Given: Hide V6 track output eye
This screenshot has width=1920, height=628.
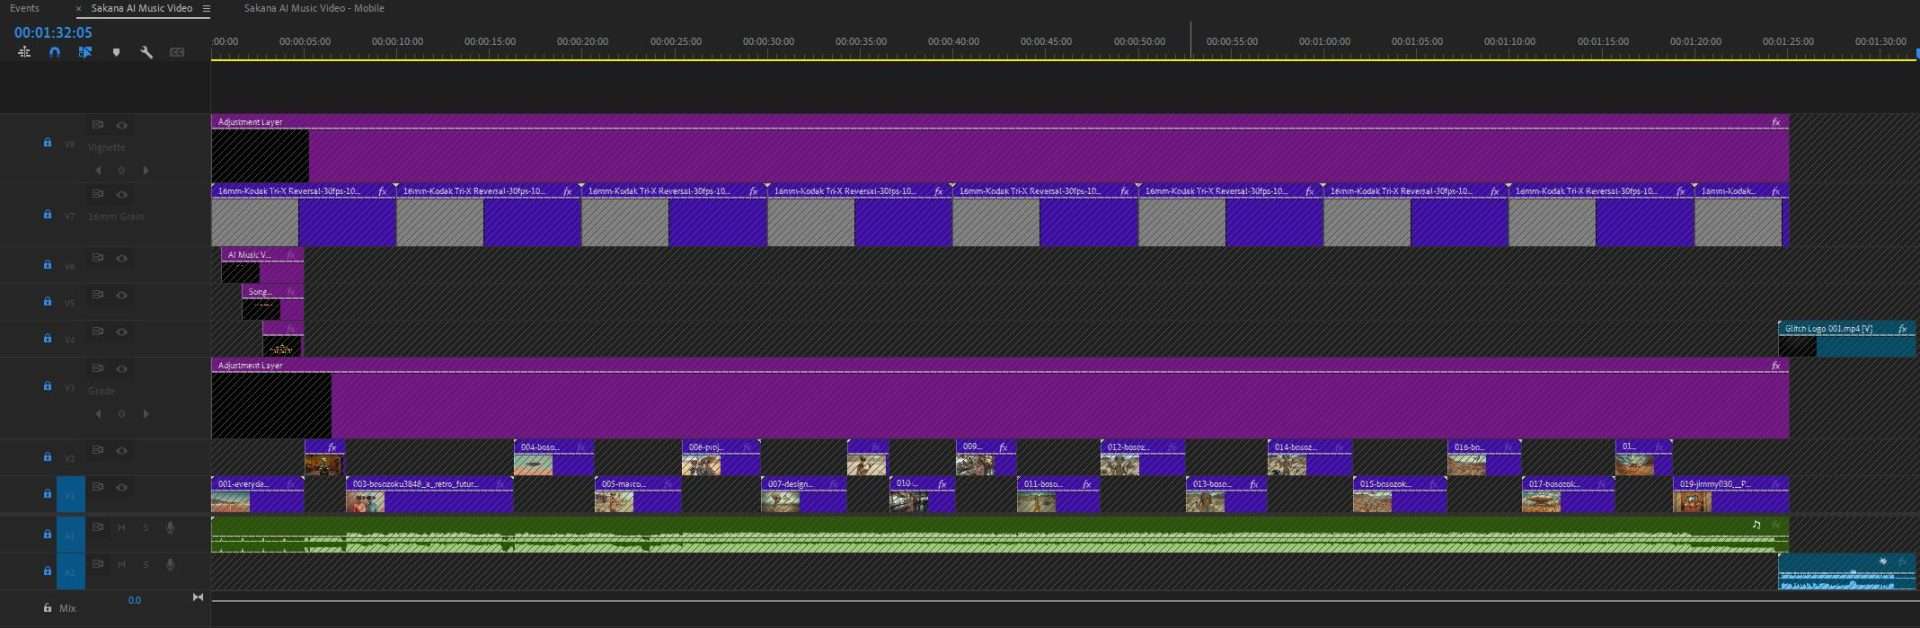Looking at the screenshot, I should coord(122,259).
